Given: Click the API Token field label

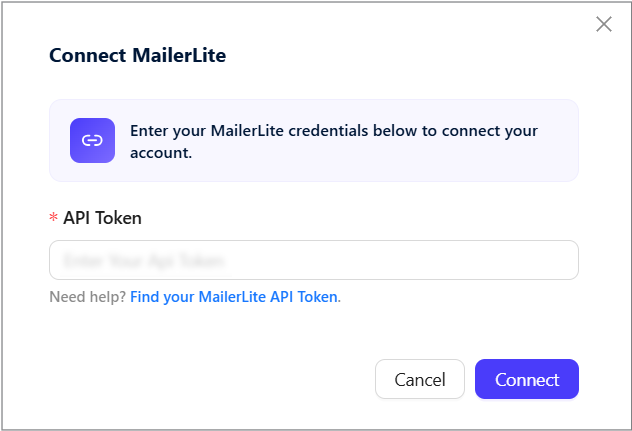Looking at the screenshot, I should 102,218.
